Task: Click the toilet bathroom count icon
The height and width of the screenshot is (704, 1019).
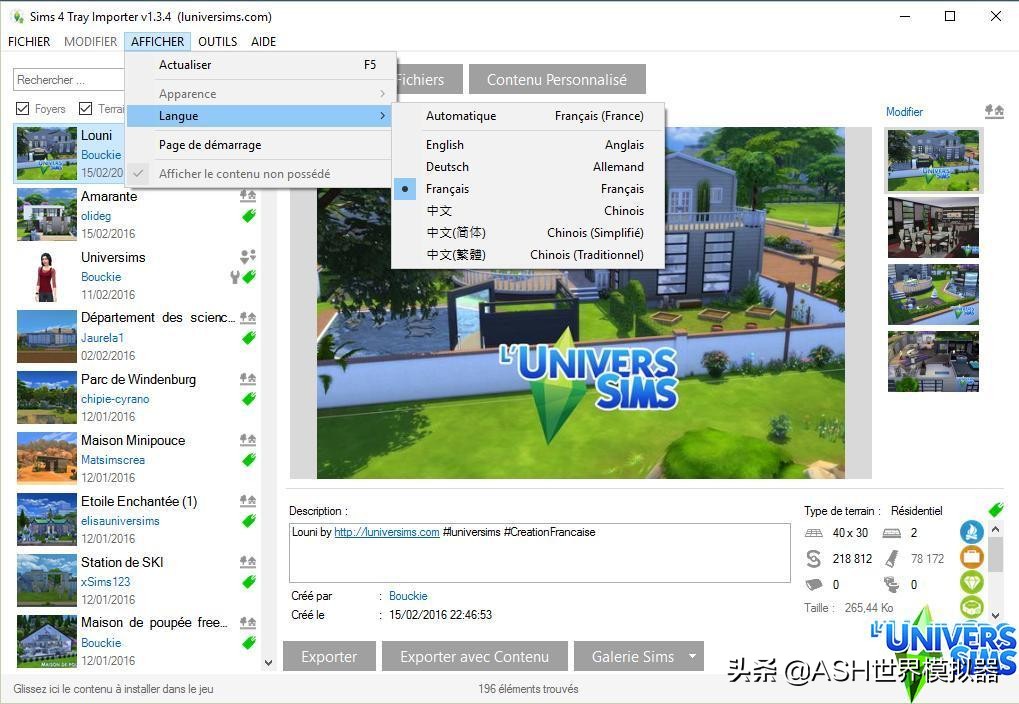Action: 892,584
